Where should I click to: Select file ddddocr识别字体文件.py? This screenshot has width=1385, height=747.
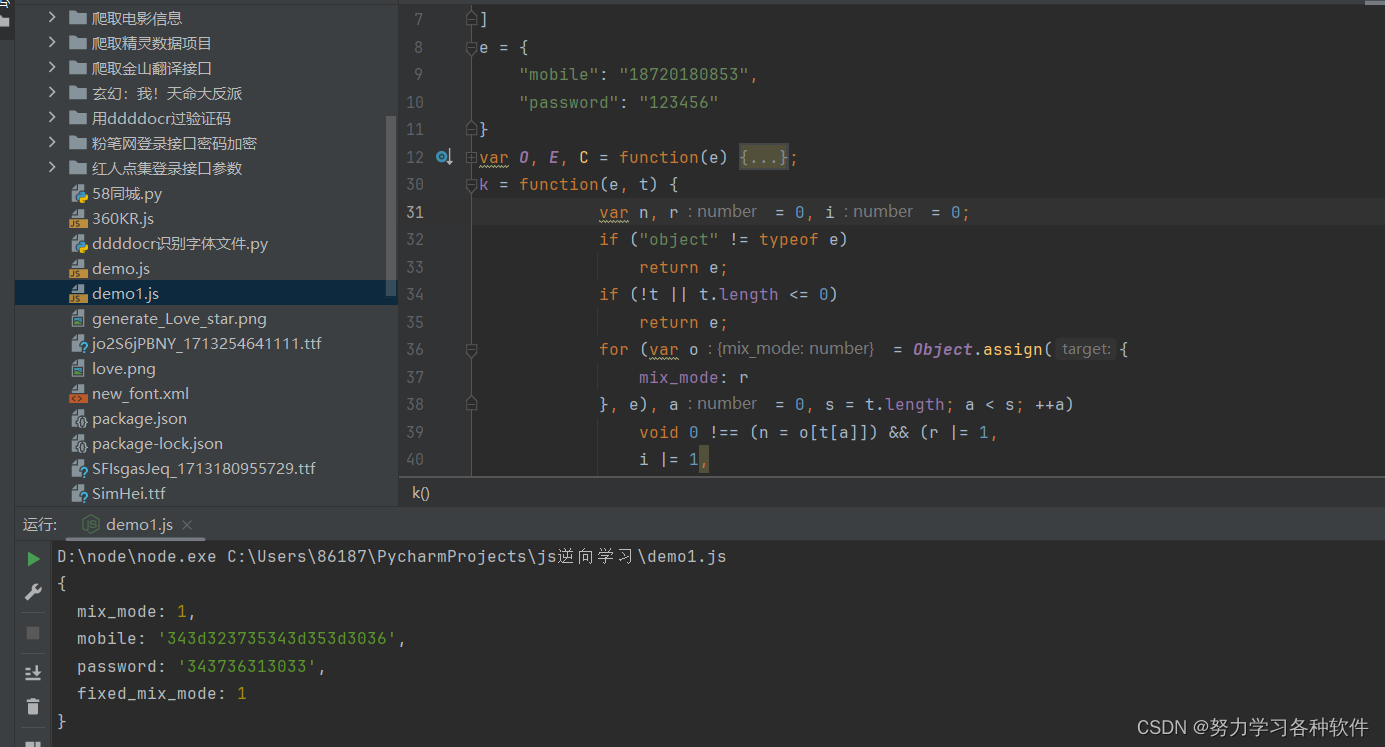point(180,243)
